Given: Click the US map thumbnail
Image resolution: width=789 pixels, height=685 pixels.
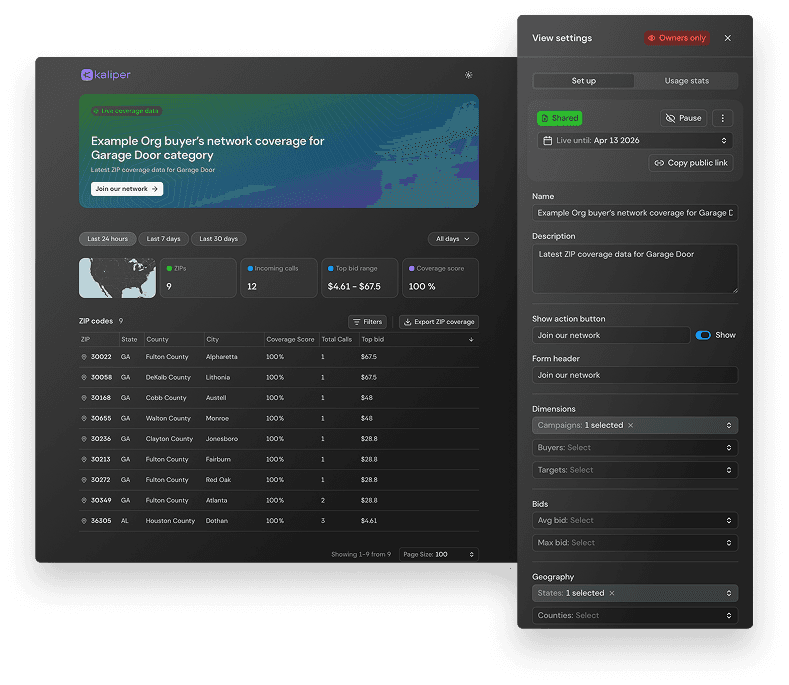Looking at the screenshot, I should (117, 278).
